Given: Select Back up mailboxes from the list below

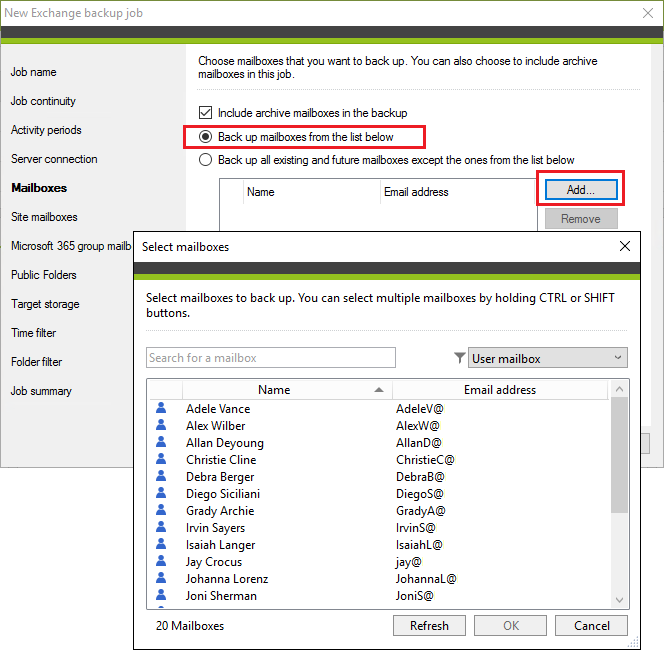Looking at the screenshot, I should click(x=205, y=136).
